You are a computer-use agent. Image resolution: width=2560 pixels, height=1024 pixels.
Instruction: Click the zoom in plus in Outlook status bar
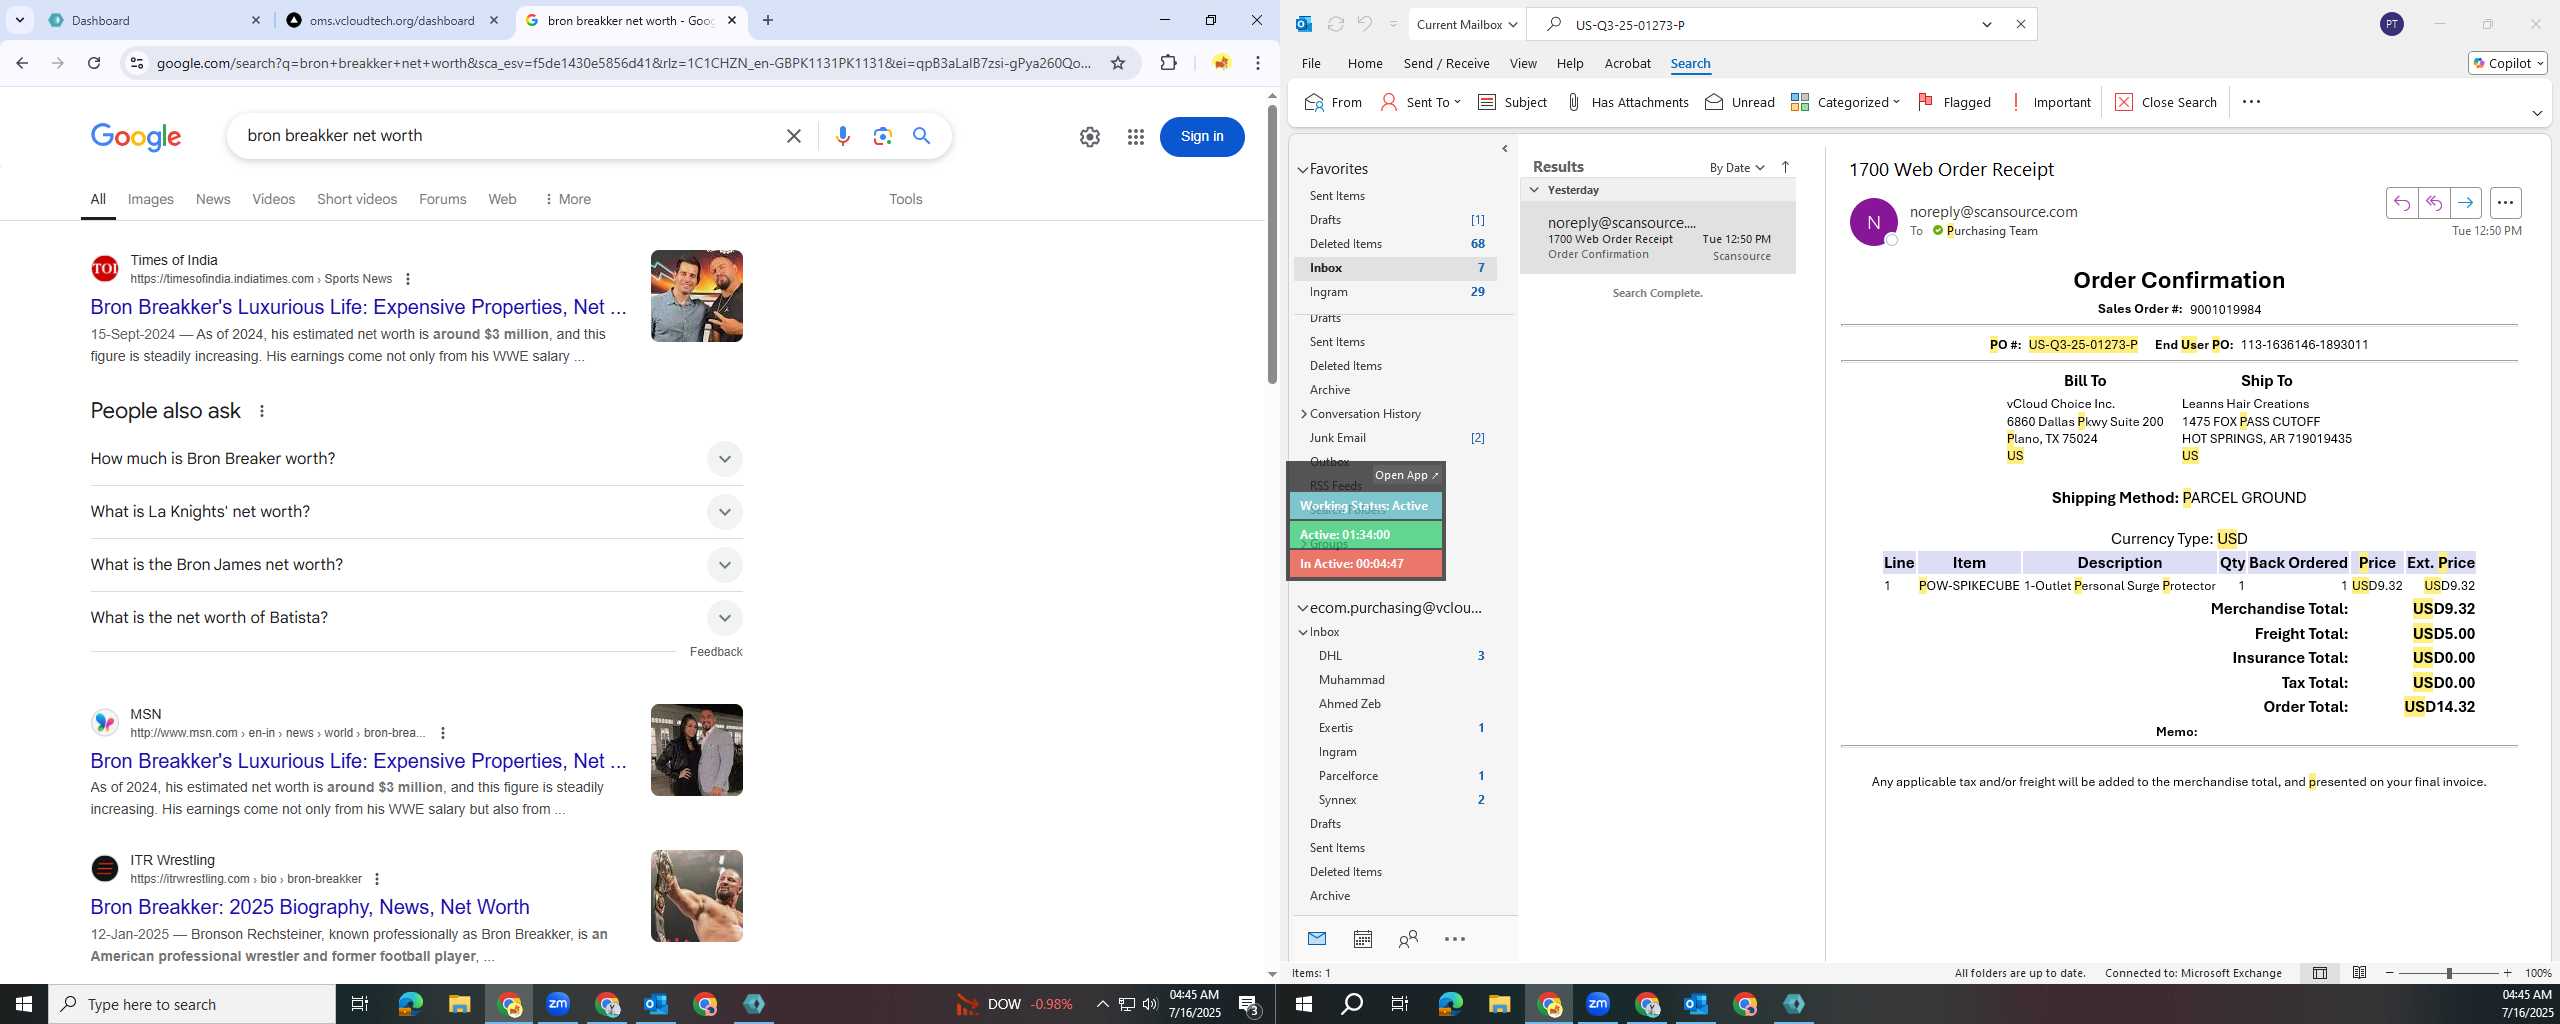pos(2507,973)
